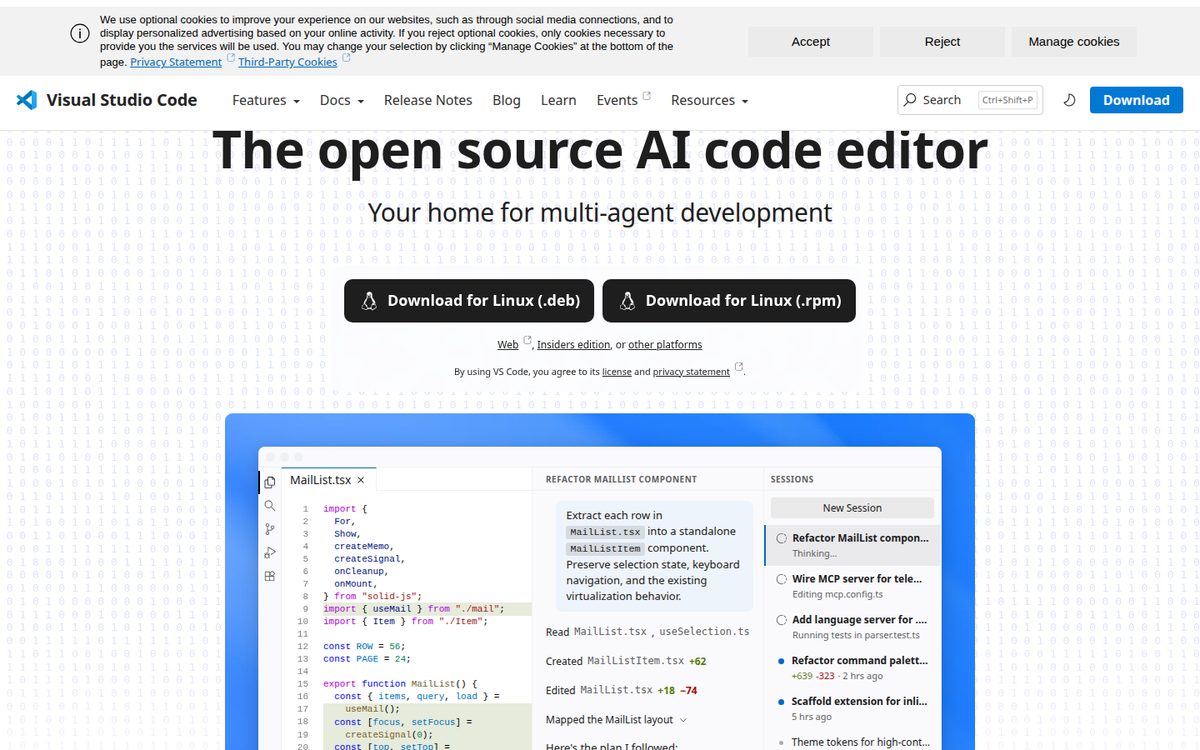Viewport: 1200px width, 750px height.
Task: Click the cookie banner info icon
Action: [80, 33]
